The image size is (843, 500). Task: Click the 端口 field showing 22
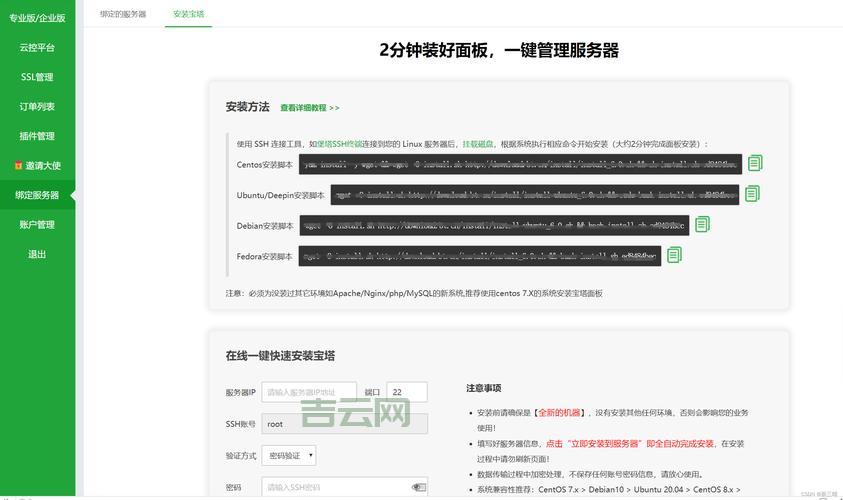[407, 392]
